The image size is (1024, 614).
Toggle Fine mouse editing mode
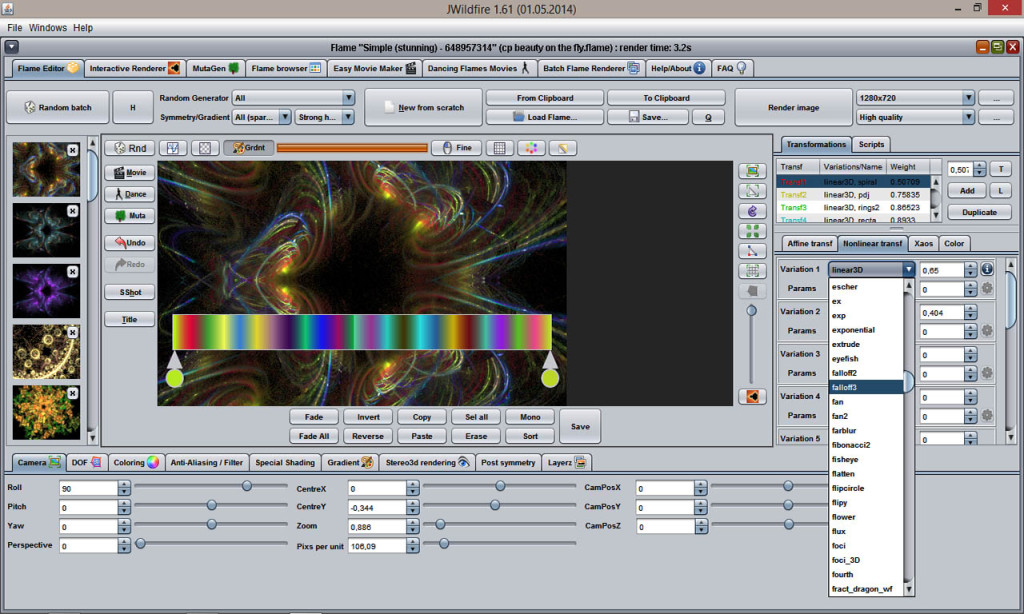[456, 148]
